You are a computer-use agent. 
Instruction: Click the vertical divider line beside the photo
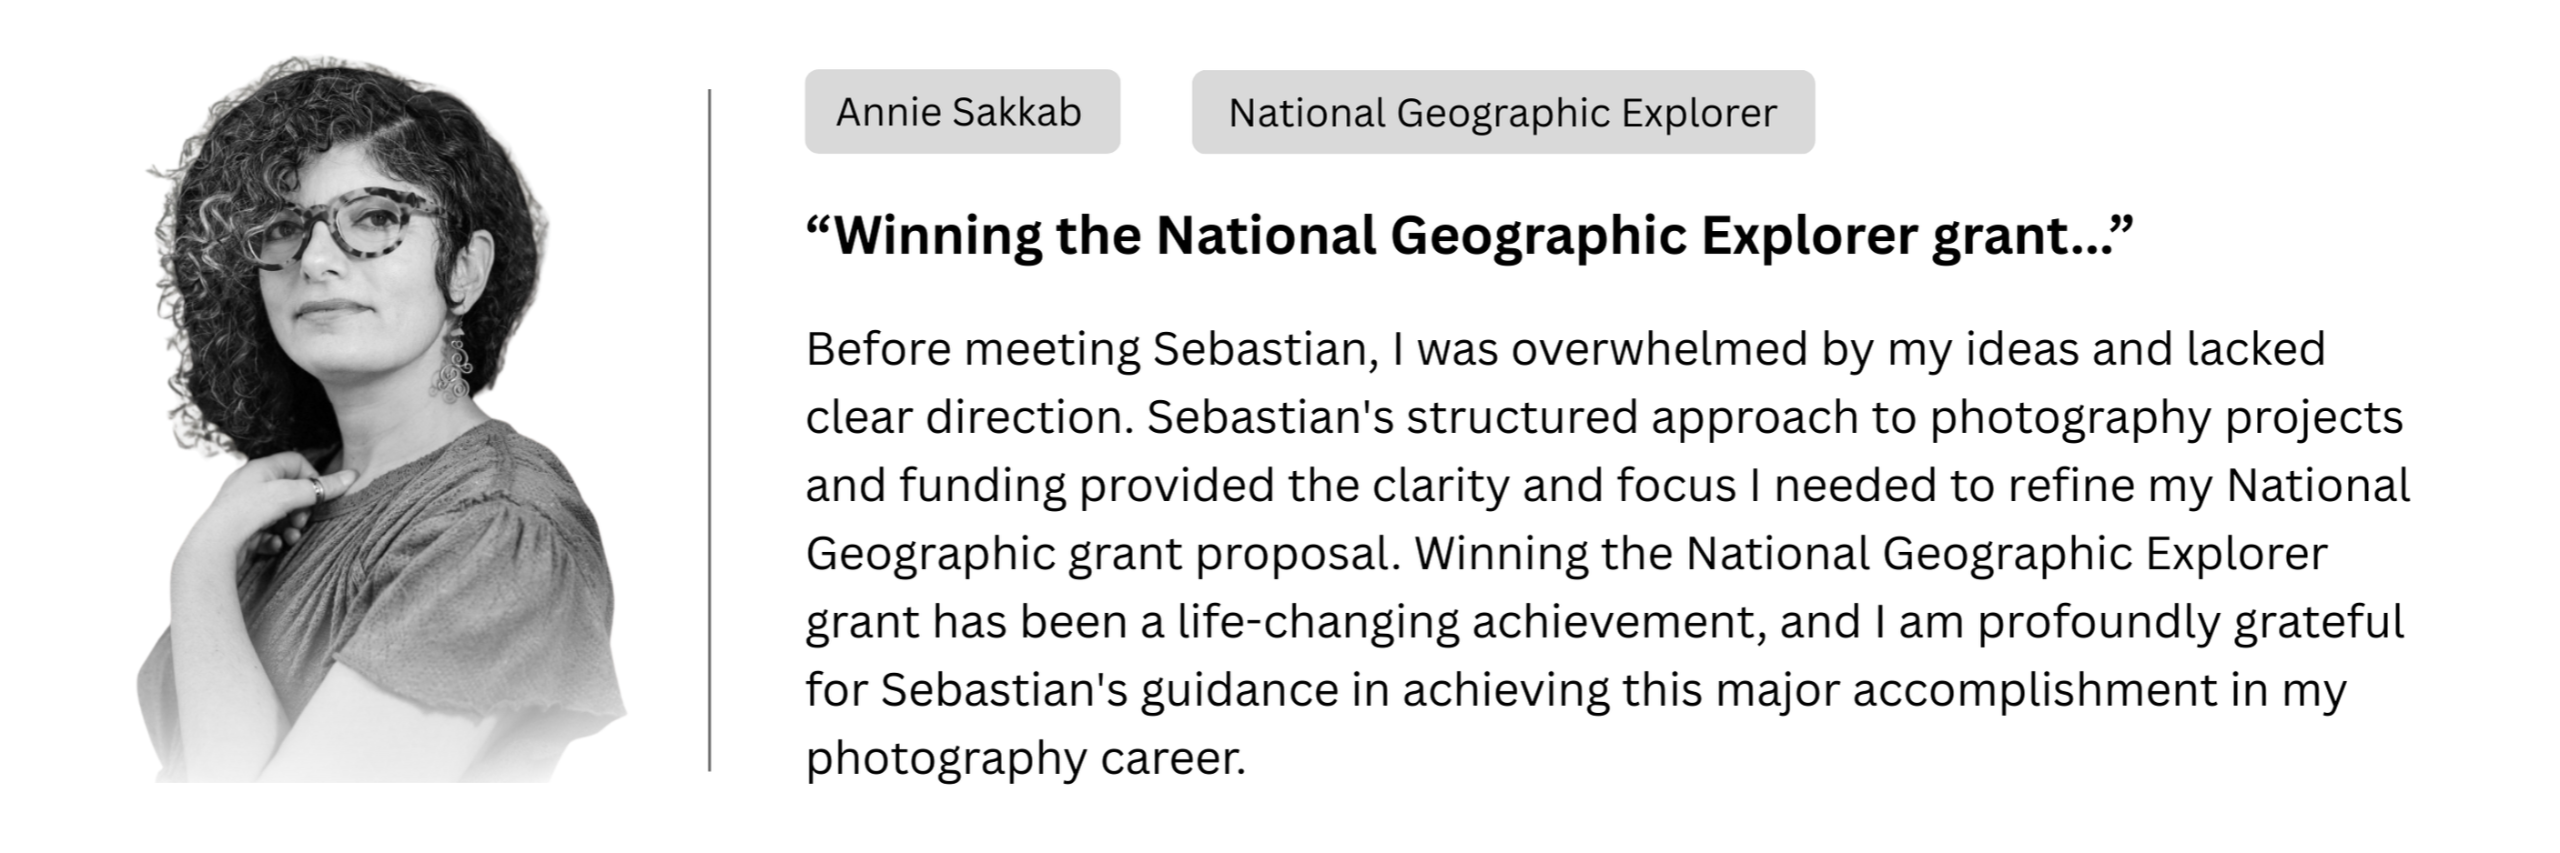pyautogui.click(x=709, y=430)
